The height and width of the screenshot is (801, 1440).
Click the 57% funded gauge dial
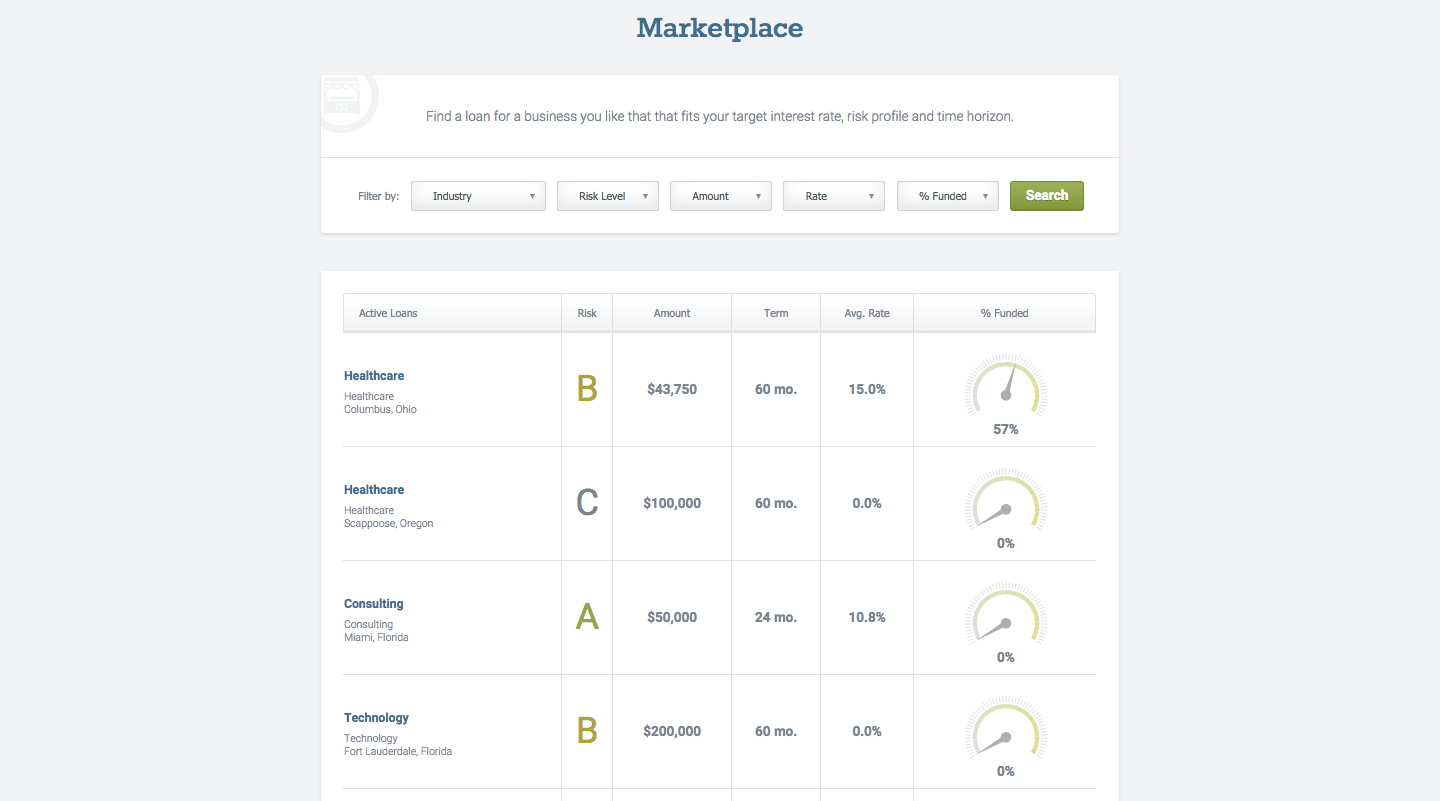1005,387
